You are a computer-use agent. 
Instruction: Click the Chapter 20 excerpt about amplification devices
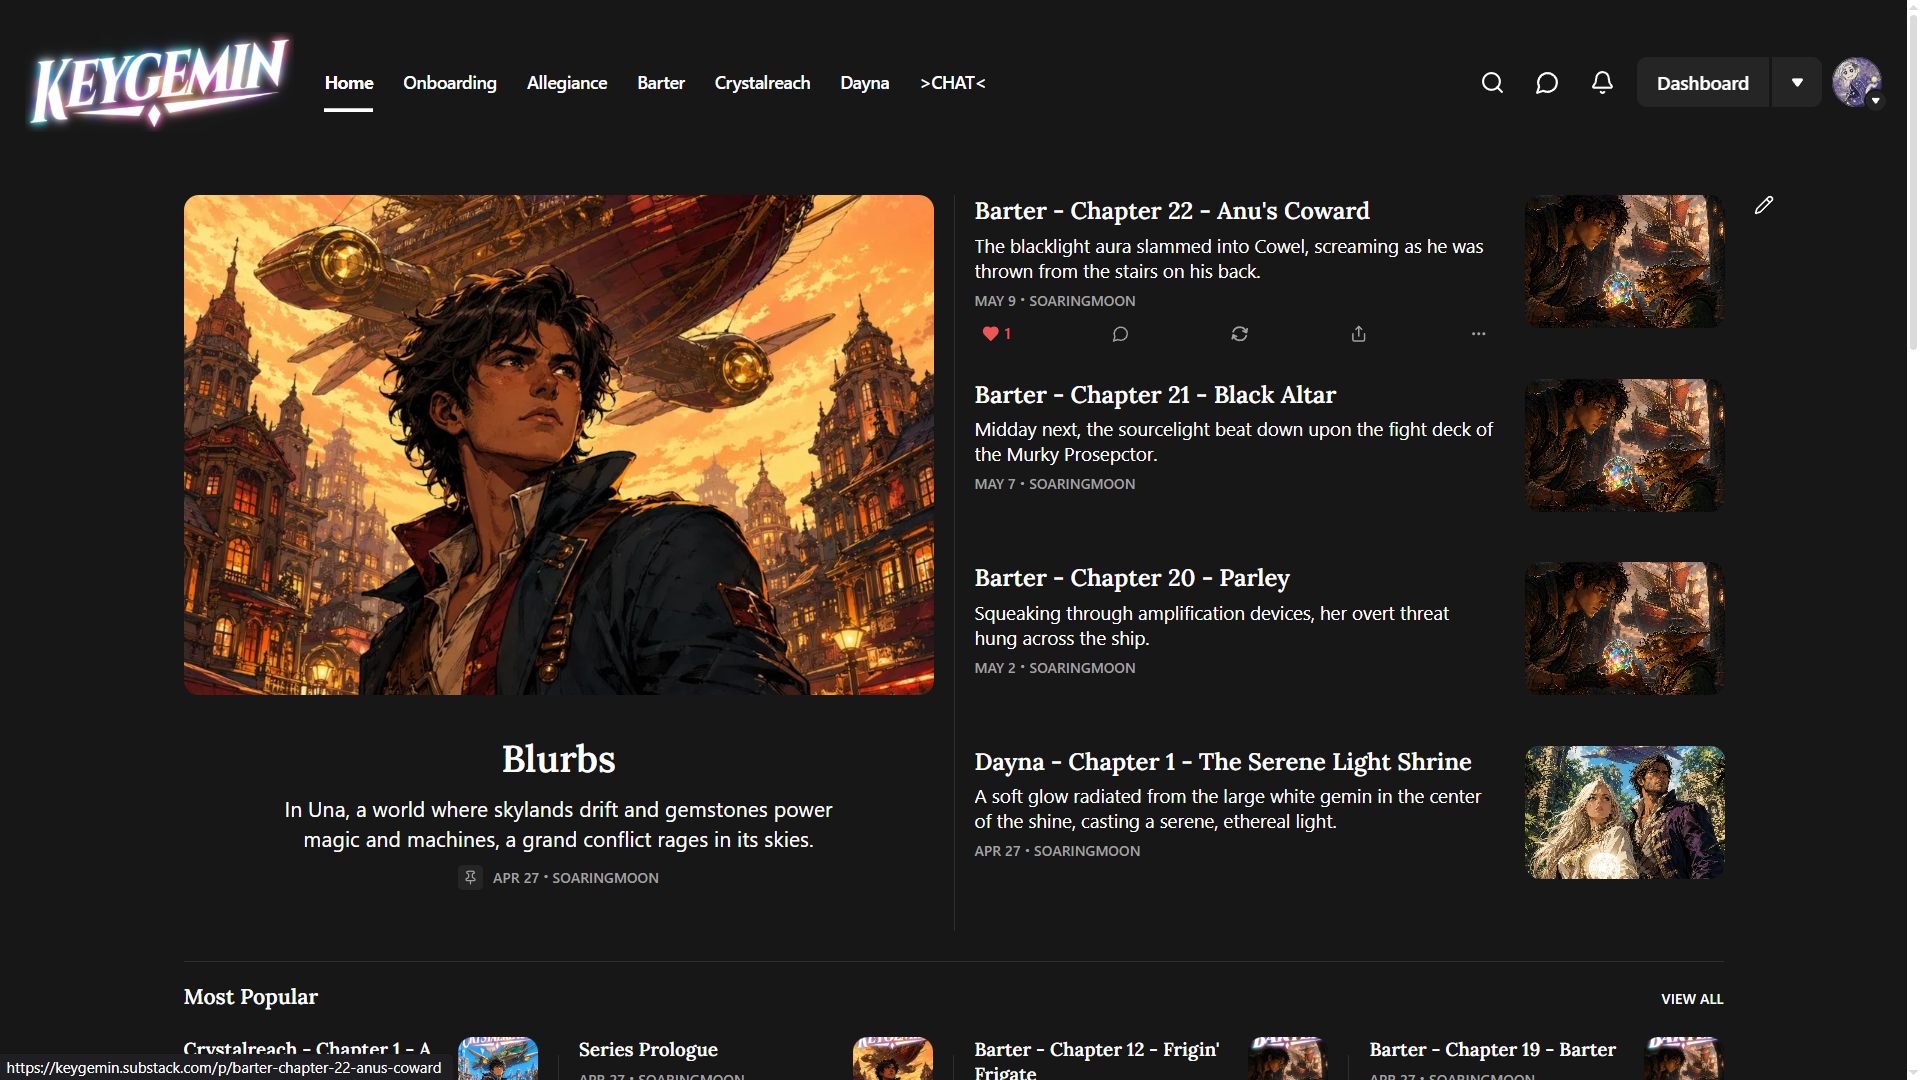coord(1212,626)
